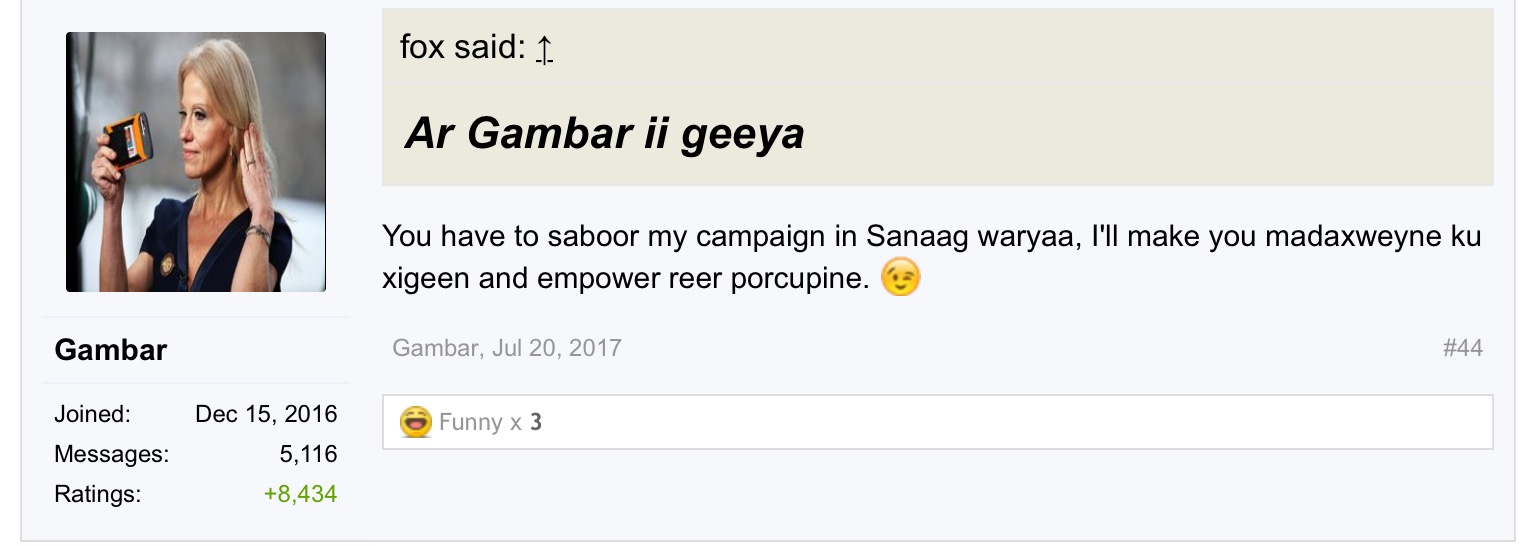Viewport: 1536px width, 546px height.
Task: Click the 'Joined:' label
Action: (x=92, y=414)
